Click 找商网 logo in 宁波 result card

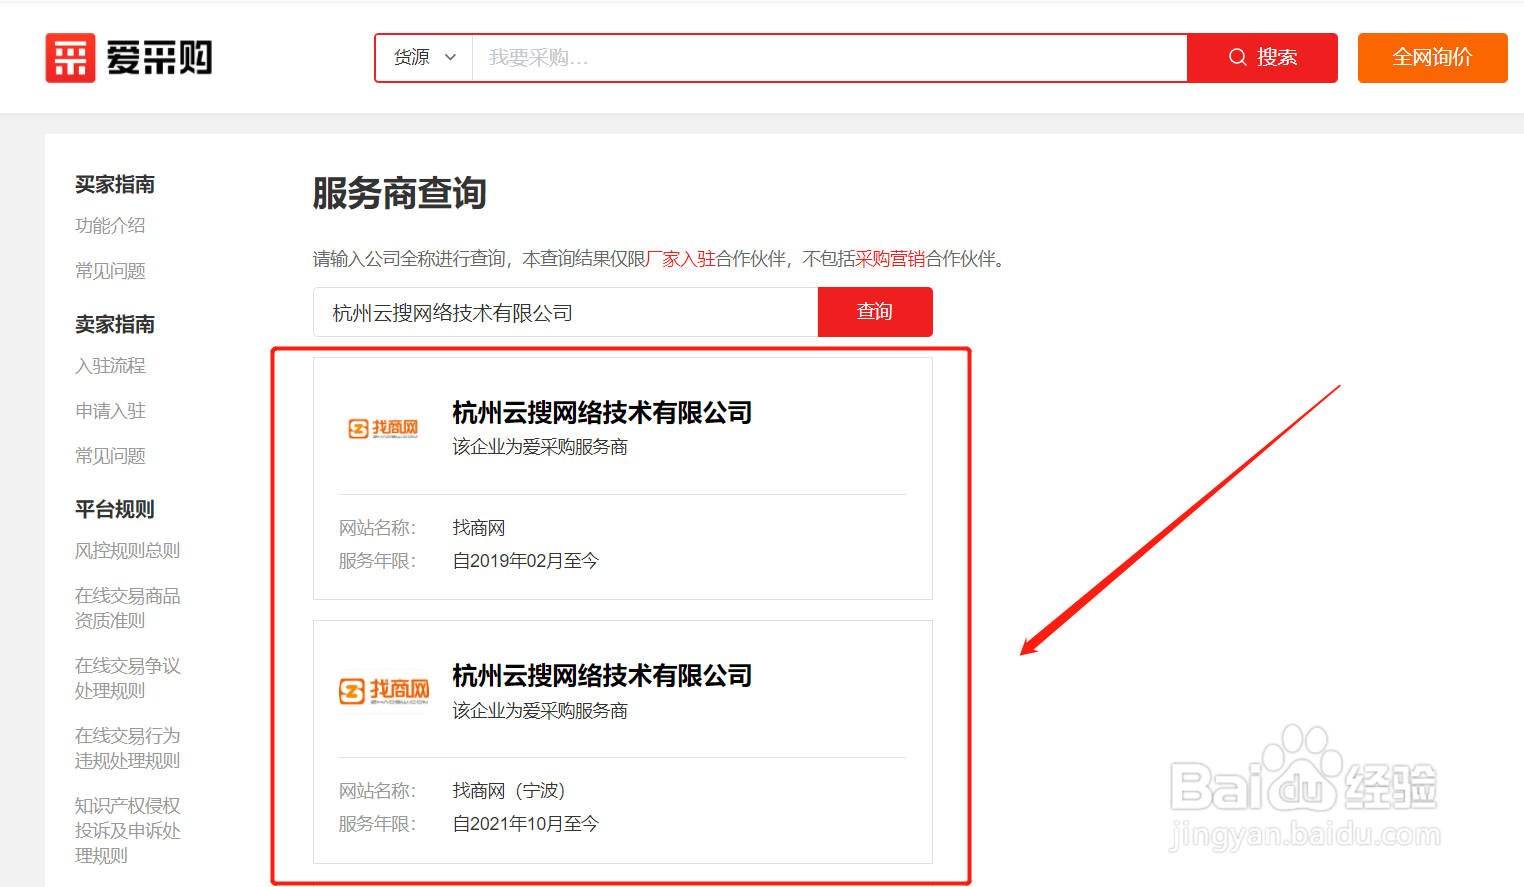click(384, 691)
